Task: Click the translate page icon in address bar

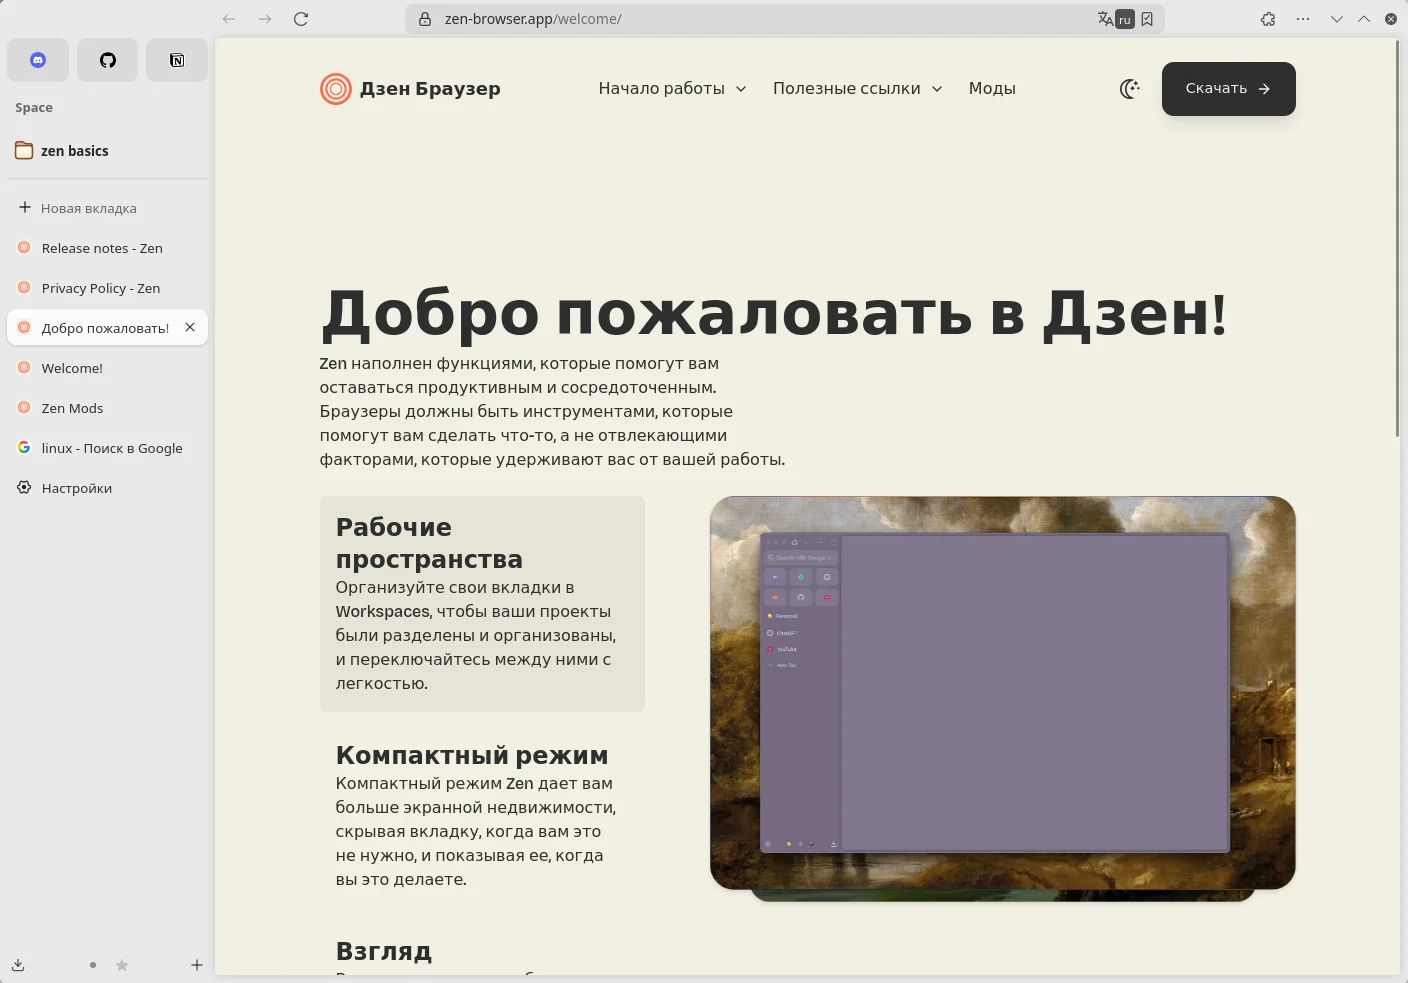Action: click(x=1105, y=19)
